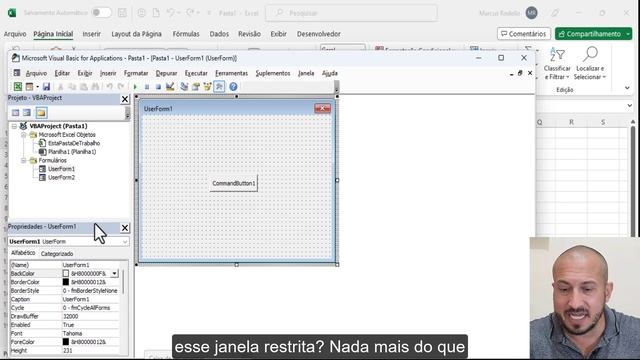This screenshot has height=360, width=640.
Task: Open Project Explorer icon in VBA toolbar
Action: [184, 87]
